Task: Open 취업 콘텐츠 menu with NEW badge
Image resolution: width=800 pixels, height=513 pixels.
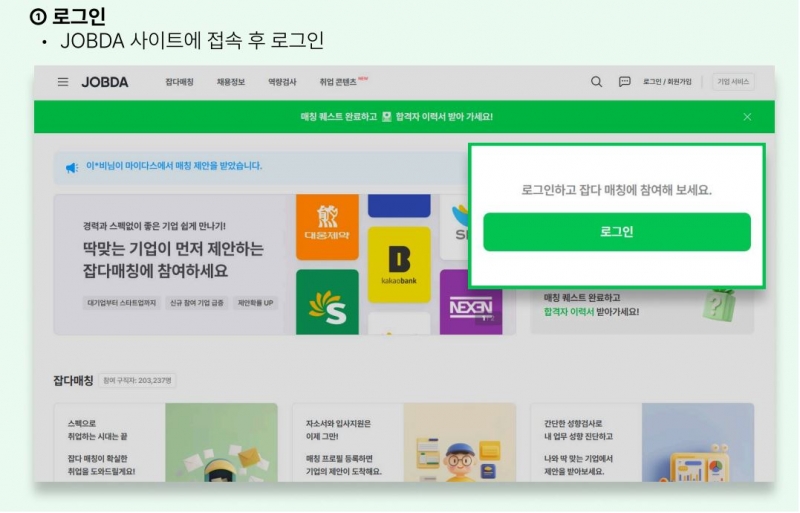Action: coord(339,82)
